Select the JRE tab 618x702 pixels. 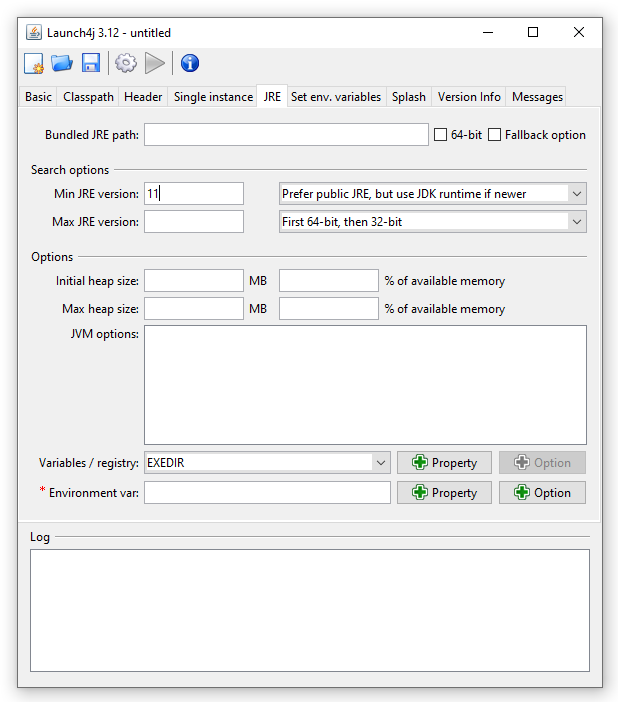pyautogui.click(x=272, y=96)
